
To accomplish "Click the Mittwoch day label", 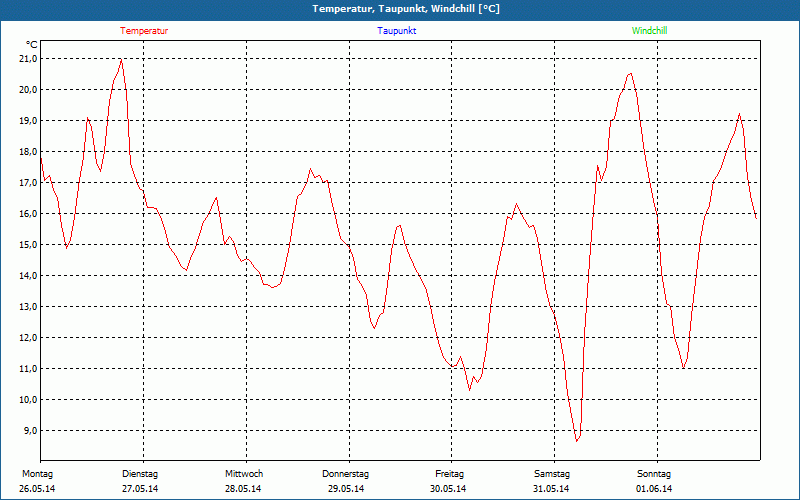I will point(244,474).
